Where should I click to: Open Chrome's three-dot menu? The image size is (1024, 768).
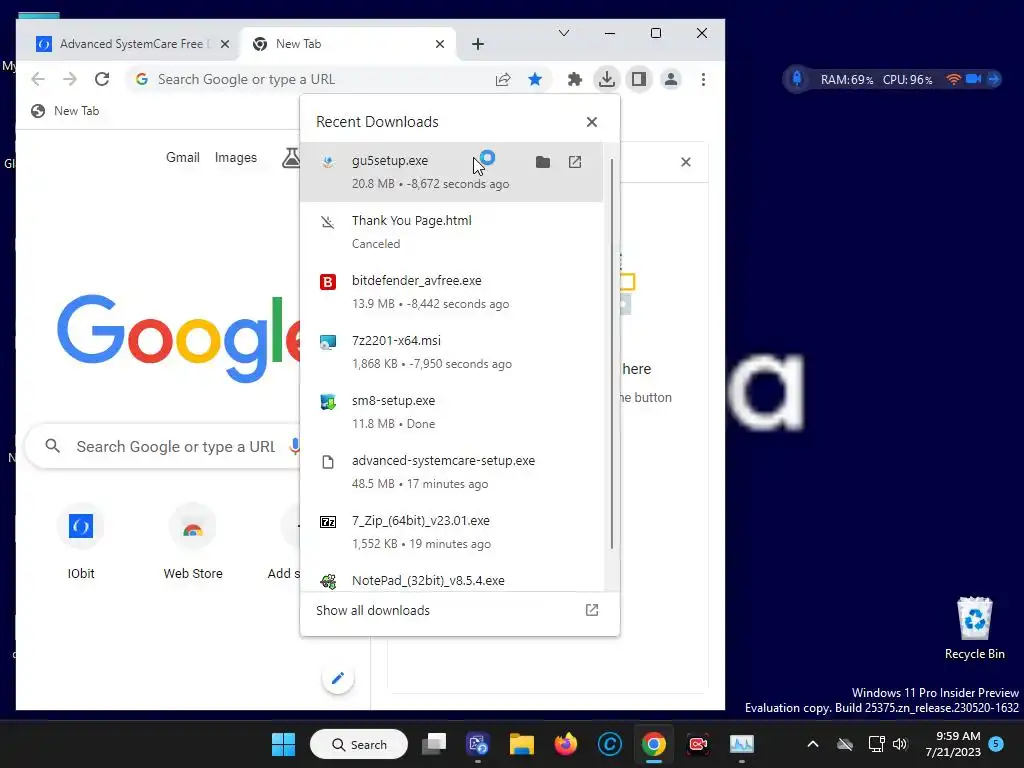tap(703, 80)
